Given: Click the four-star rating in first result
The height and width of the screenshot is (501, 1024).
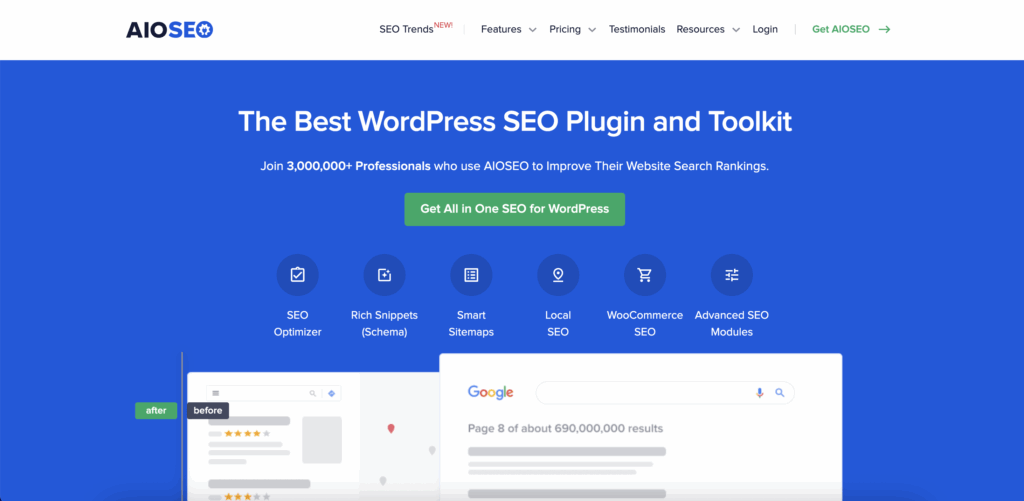Looking at the screenshot, I should (247, 433).
